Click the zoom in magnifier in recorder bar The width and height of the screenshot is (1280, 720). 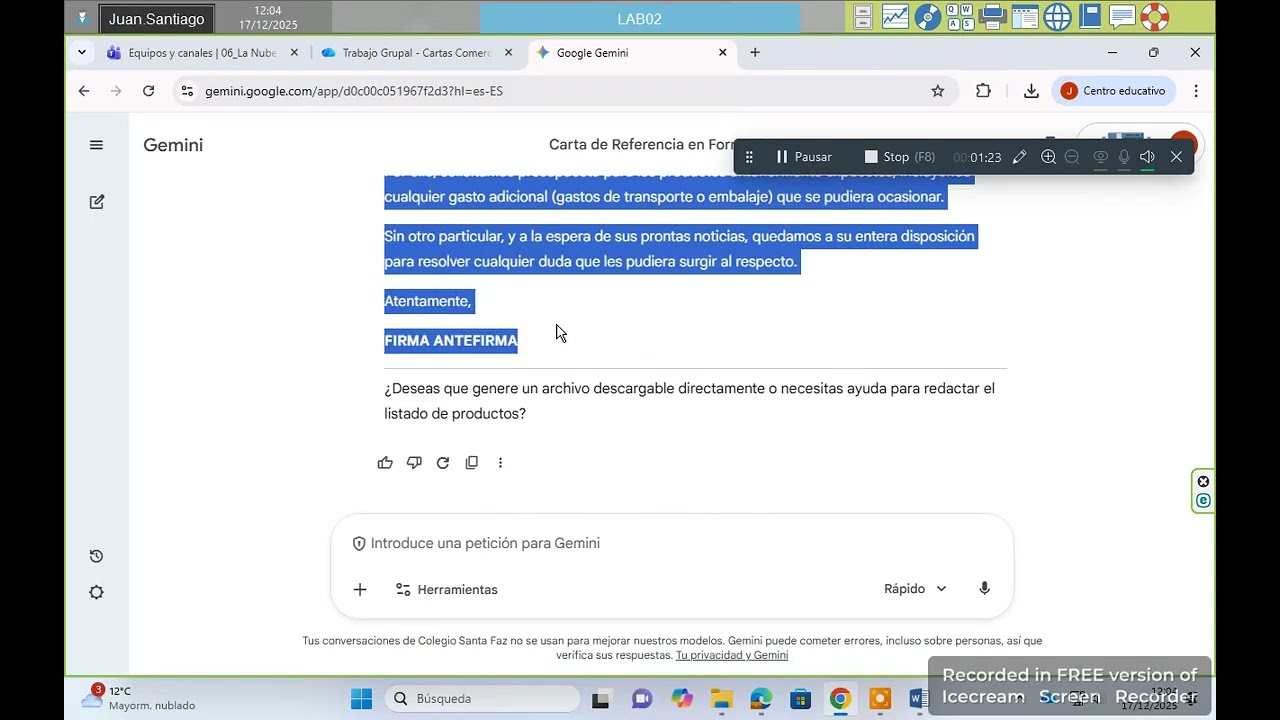1048,157
